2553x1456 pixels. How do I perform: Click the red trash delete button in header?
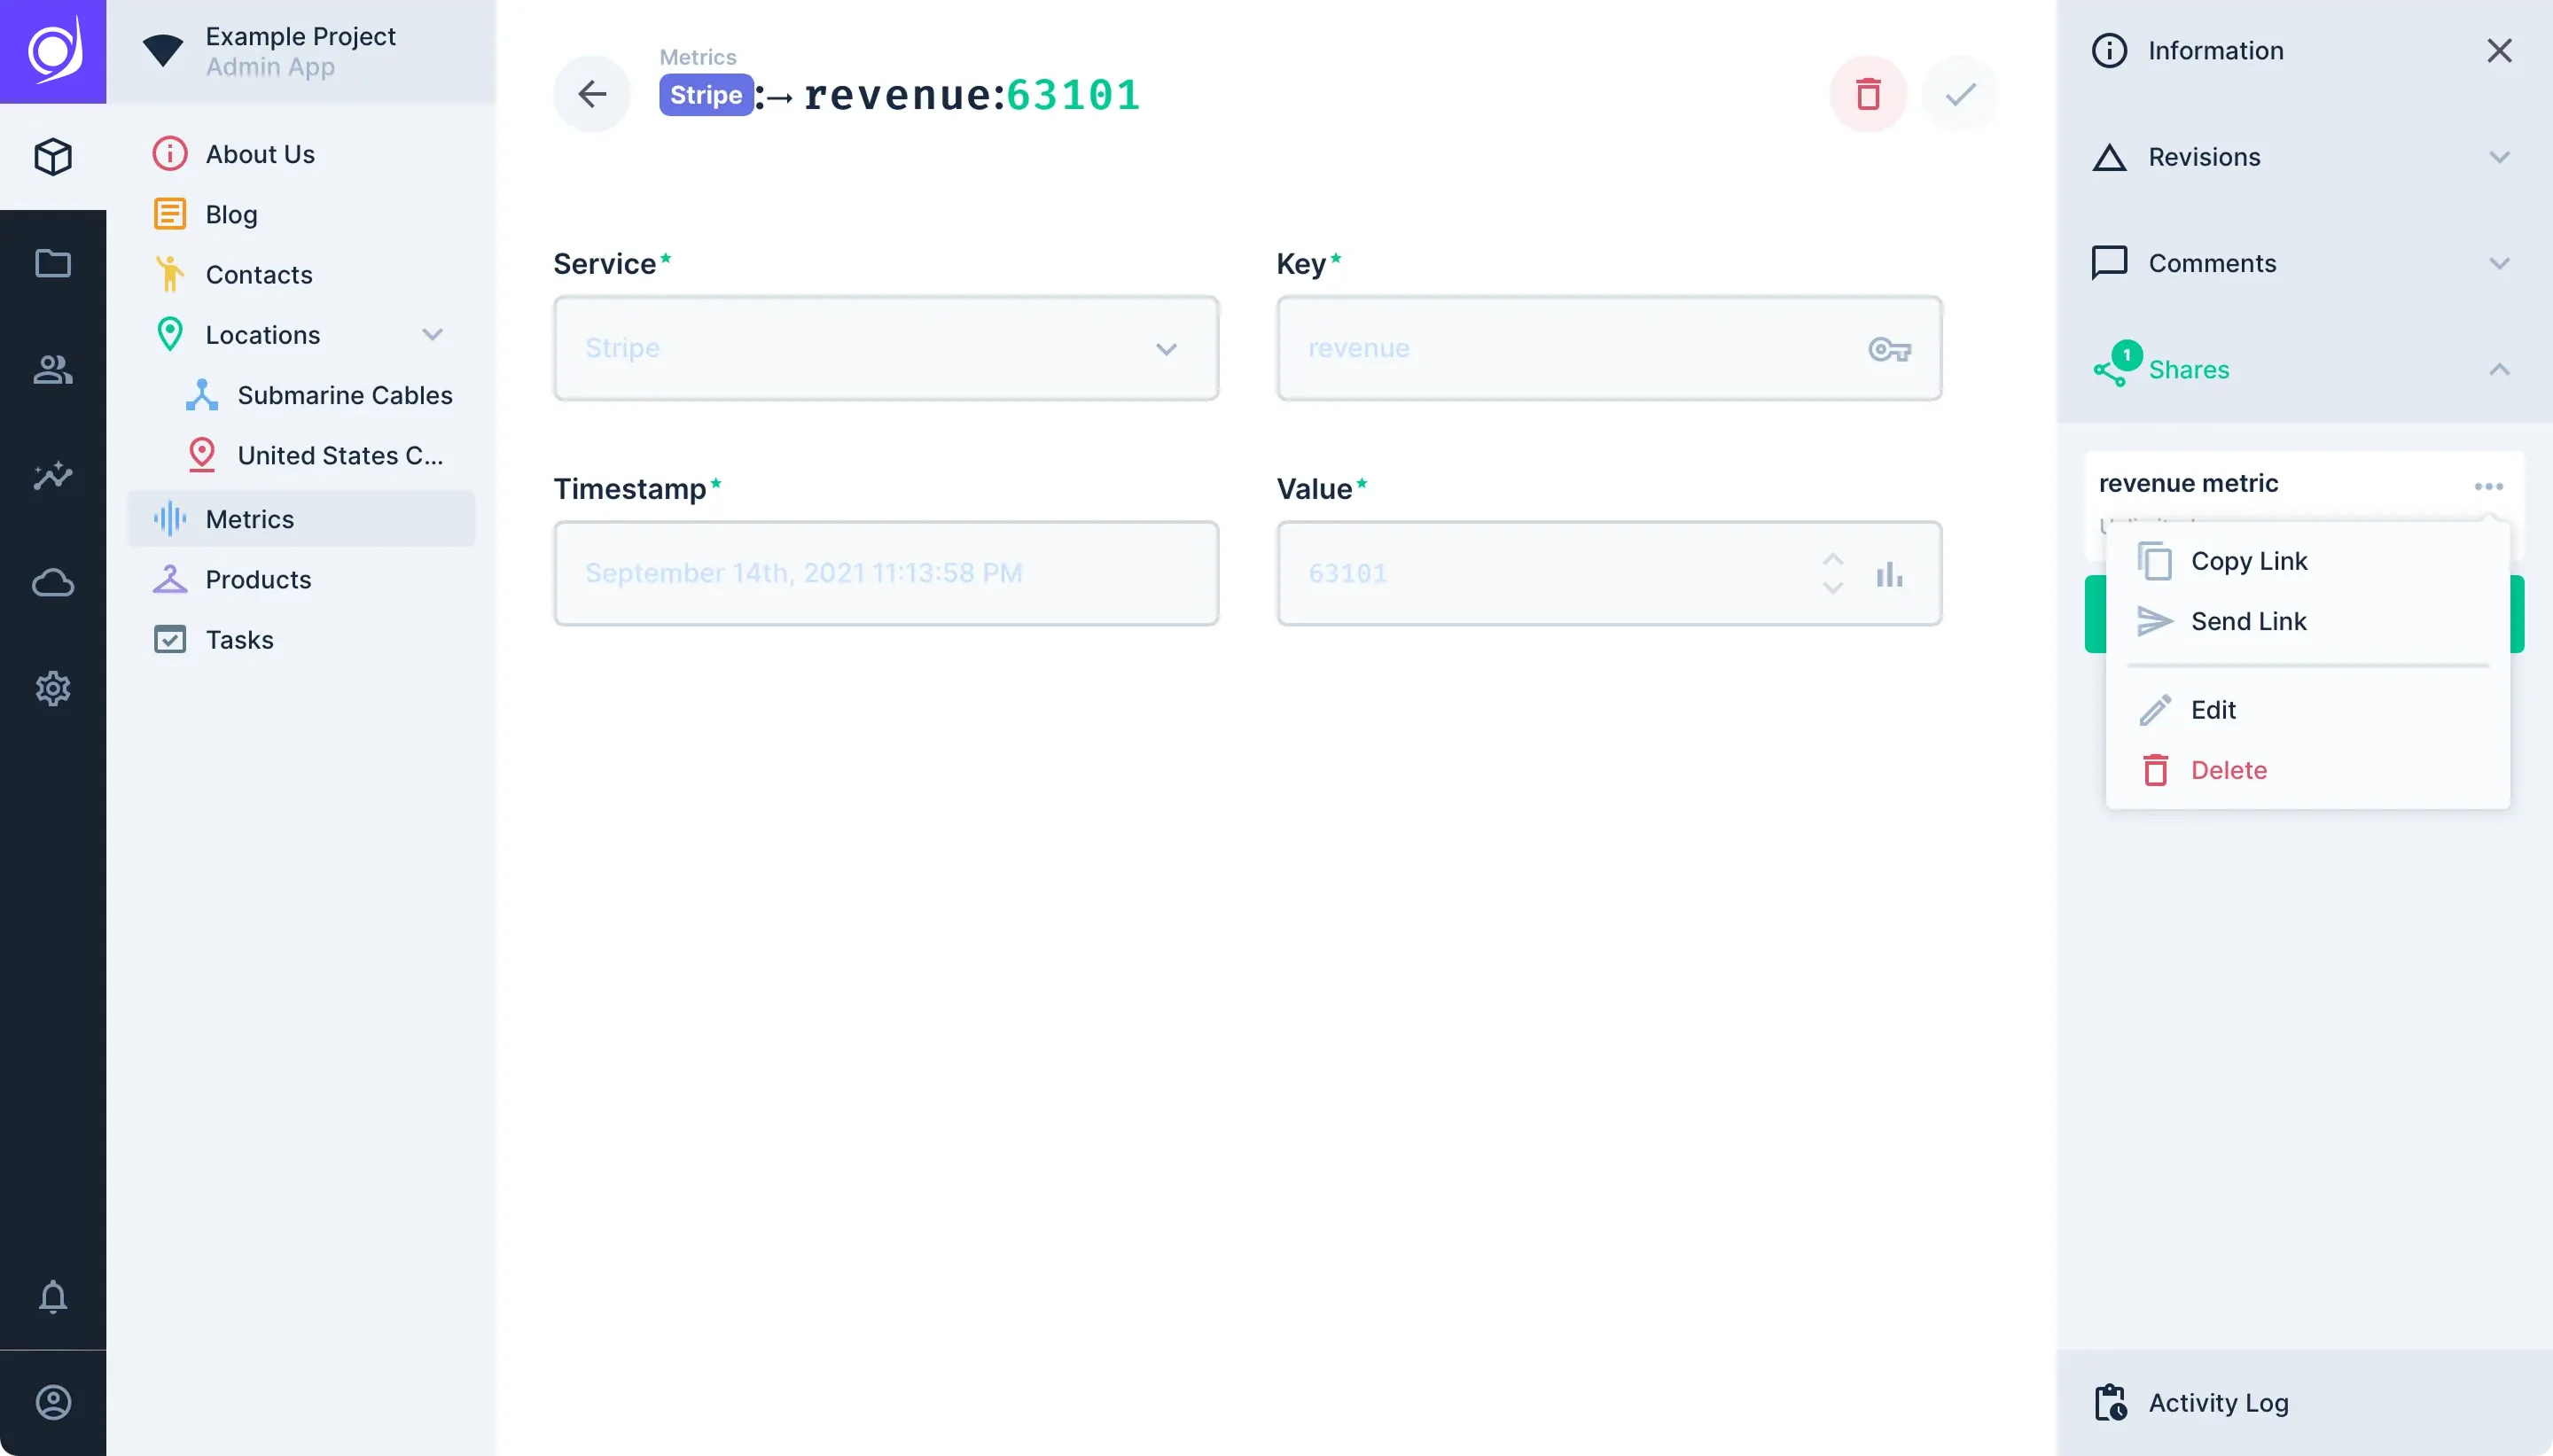pos(1867,95)
